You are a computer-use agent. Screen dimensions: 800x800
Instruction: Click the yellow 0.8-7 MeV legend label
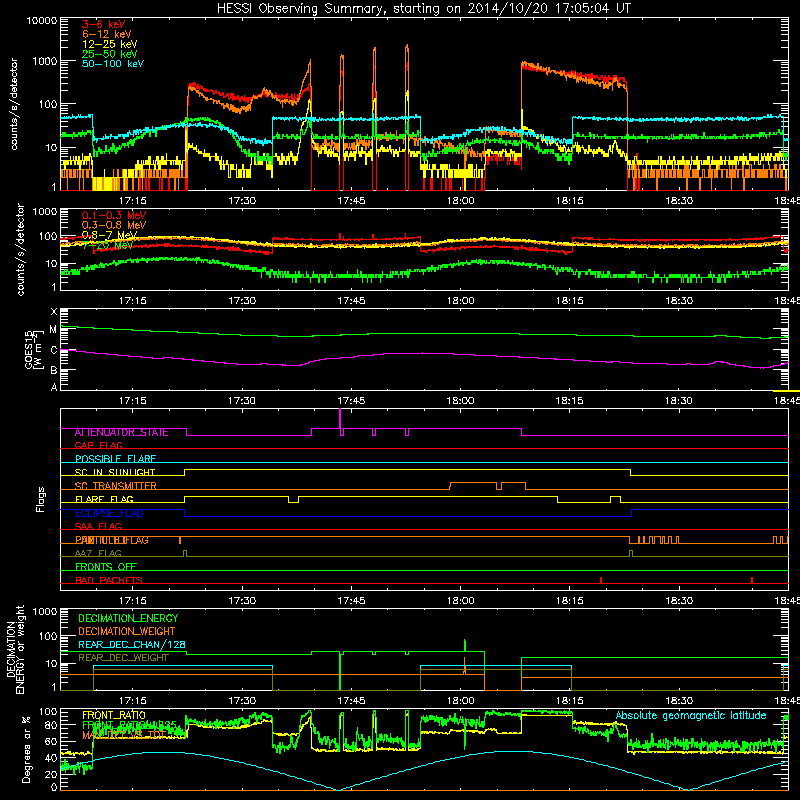(x=110, y=235)
